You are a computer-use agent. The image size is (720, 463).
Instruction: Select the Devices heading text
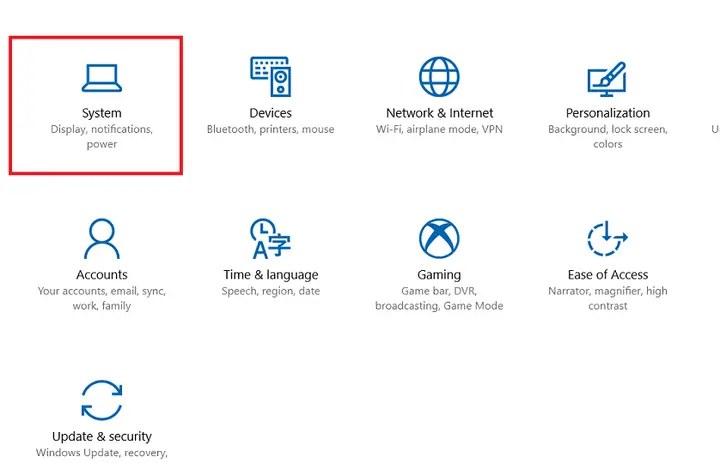270,113
